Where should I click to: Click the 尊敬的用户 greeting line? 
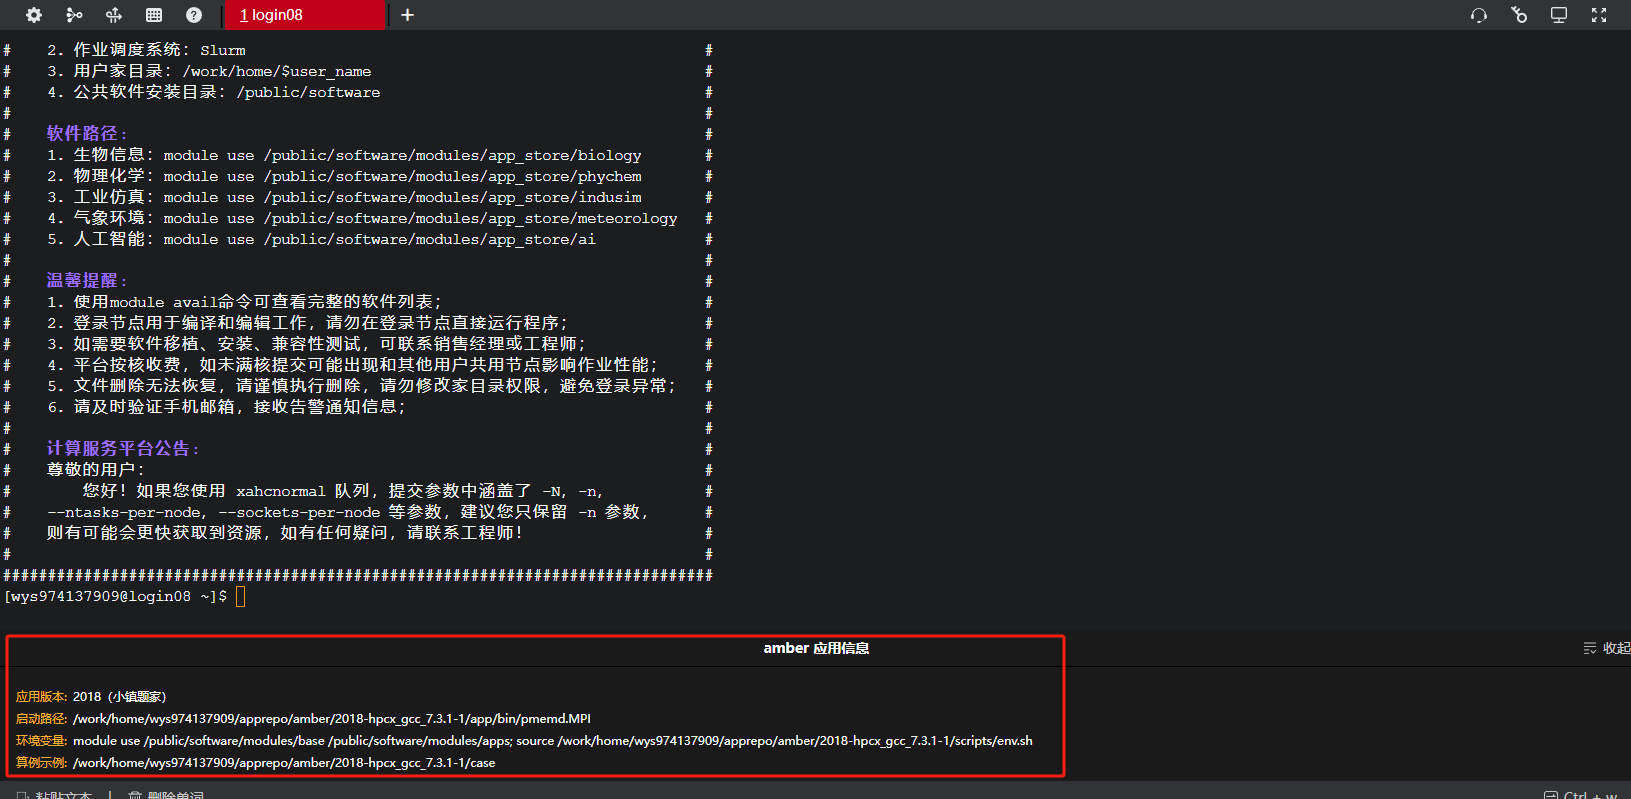click(95, 470)
